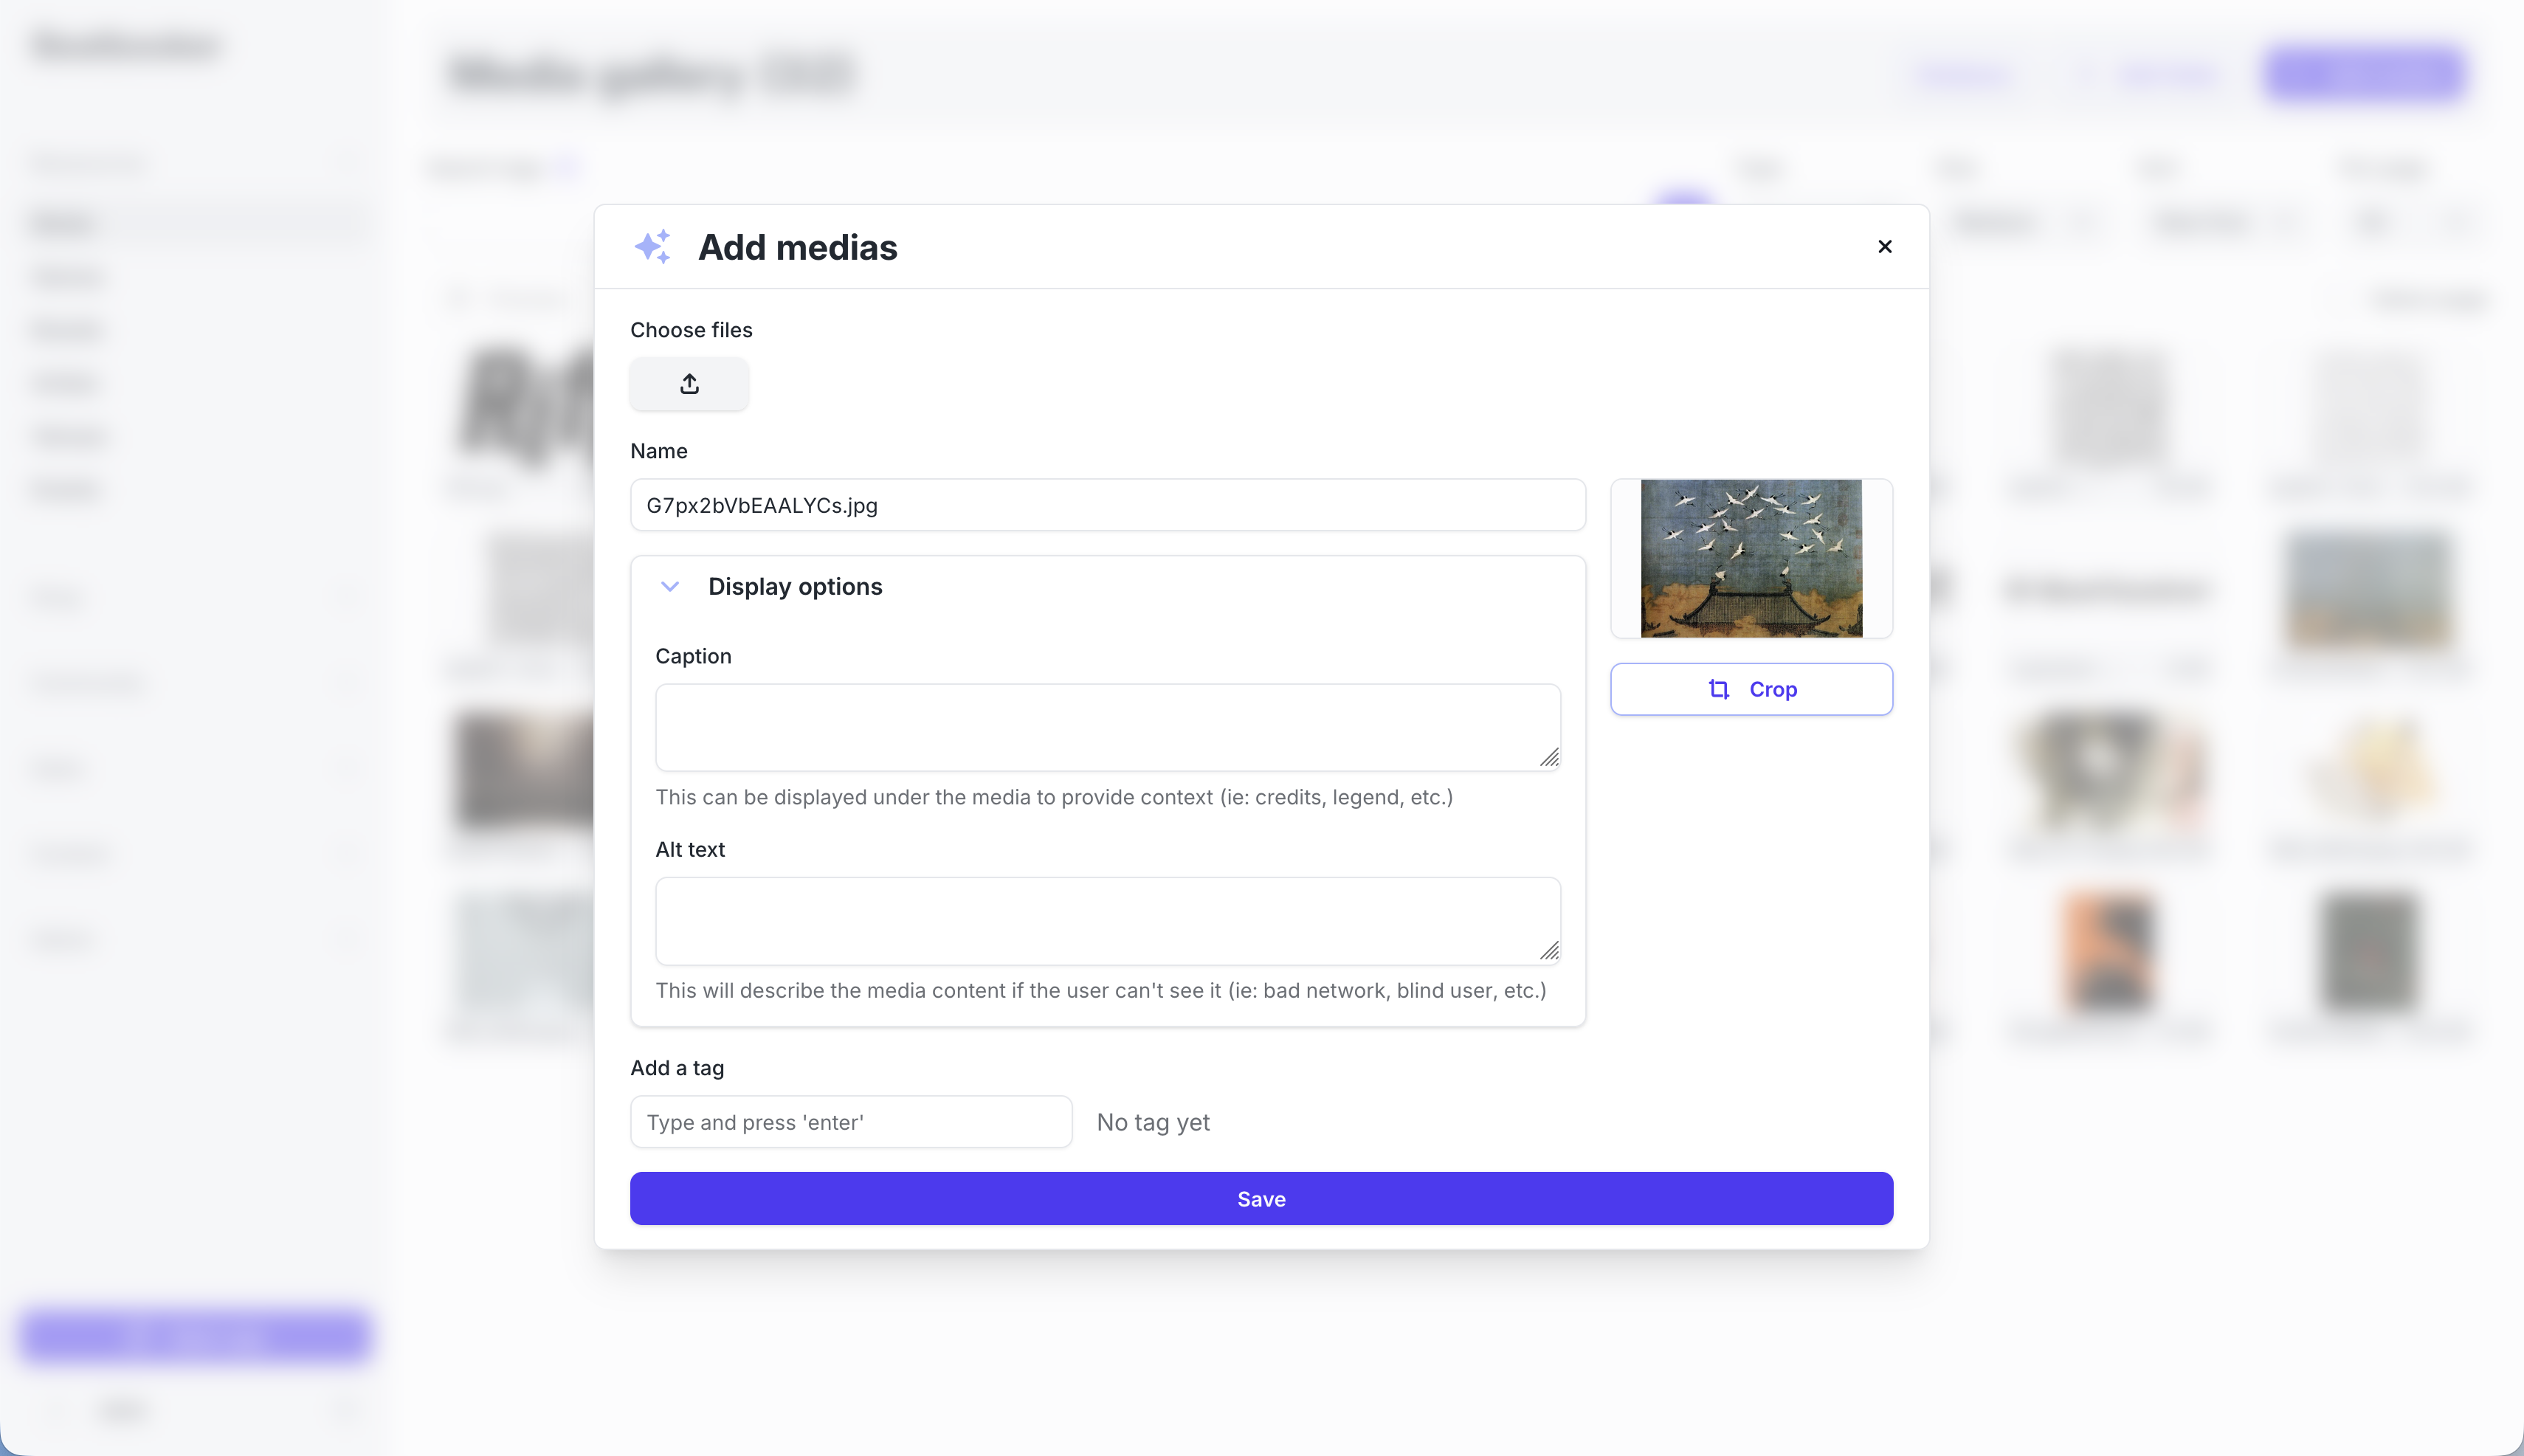
Task: Collapse the Display options chevron
Action: 670,587
